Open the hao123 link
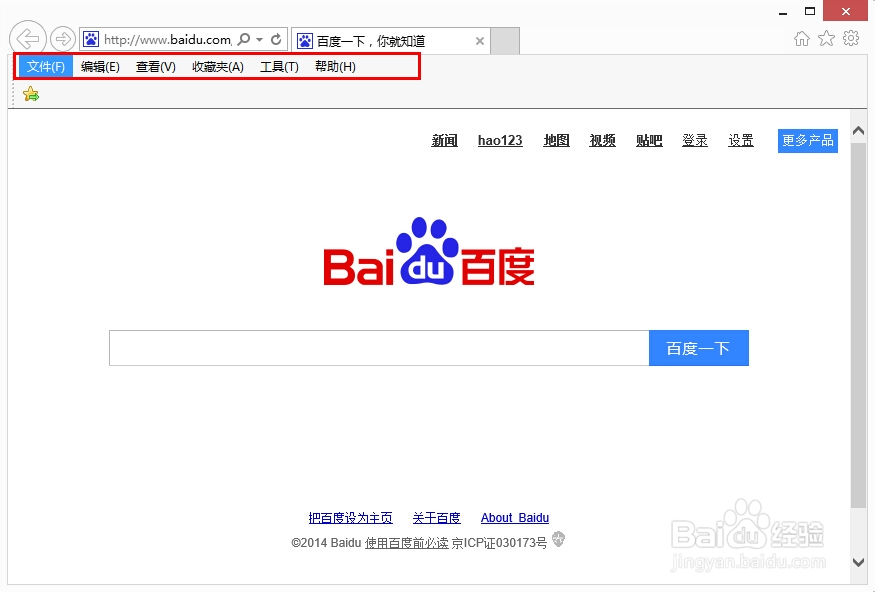Viewport: 875px width, 592px height. coord(500,141)
